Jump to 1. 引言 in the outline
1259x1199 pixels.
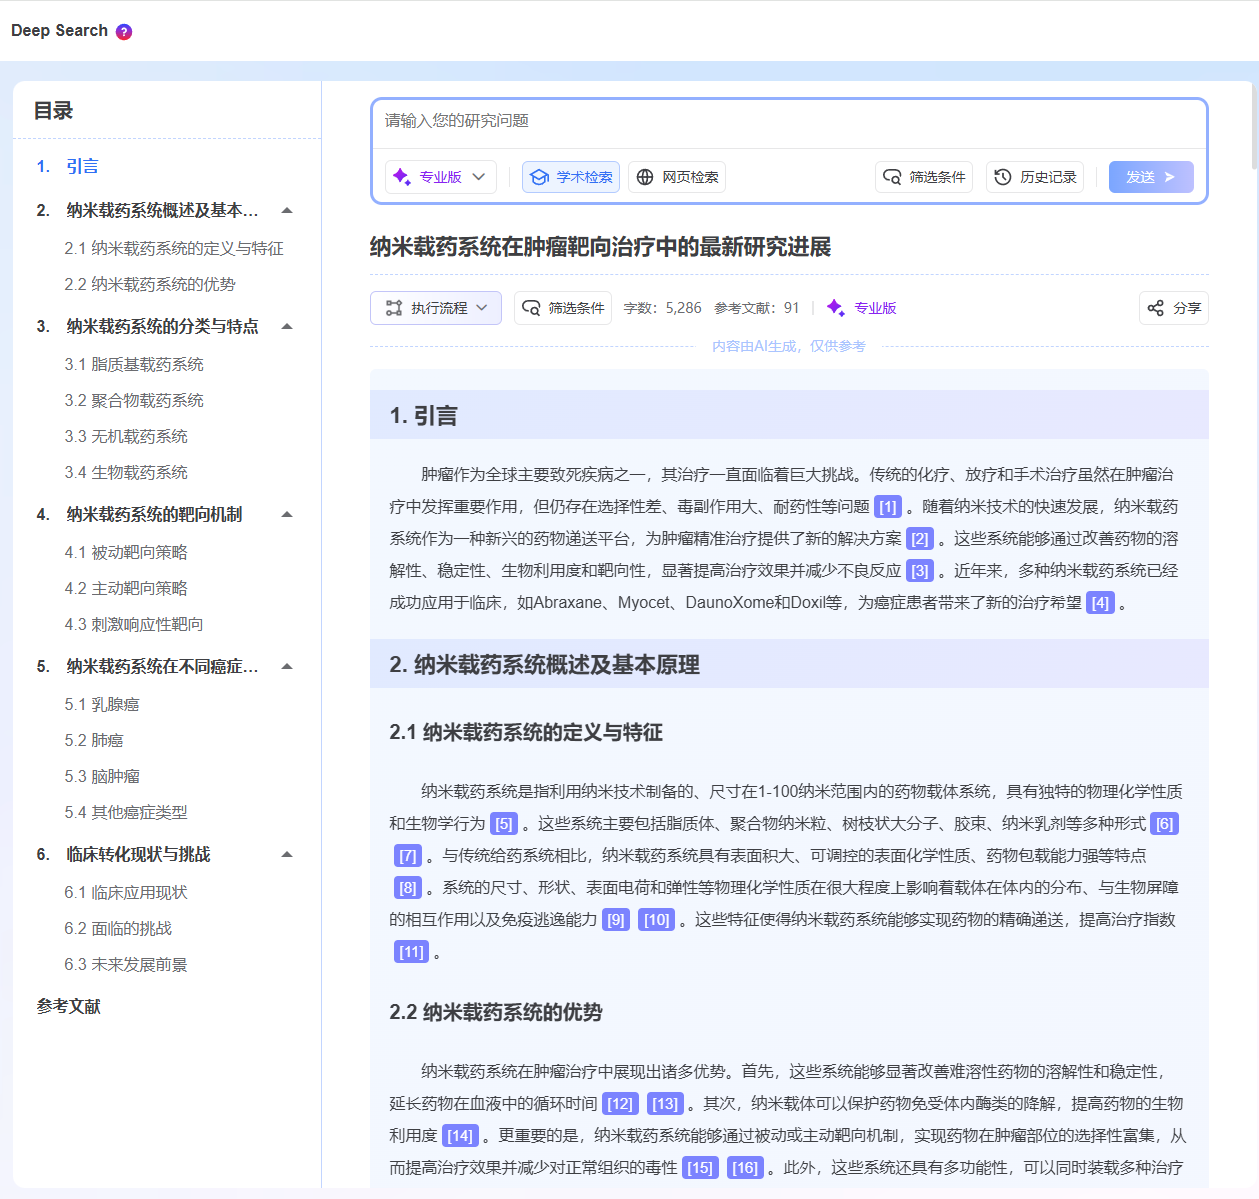pos(68,166)
